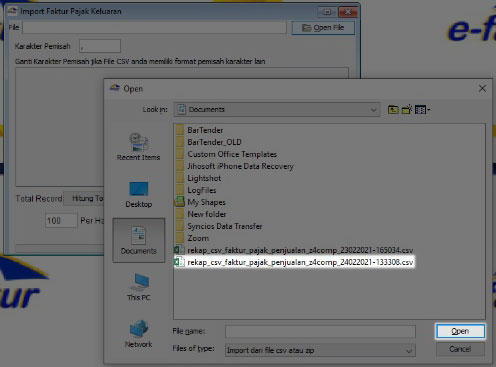Open This PC location in sidebar
Screen dimensions: 496x367
click(139, 287)
